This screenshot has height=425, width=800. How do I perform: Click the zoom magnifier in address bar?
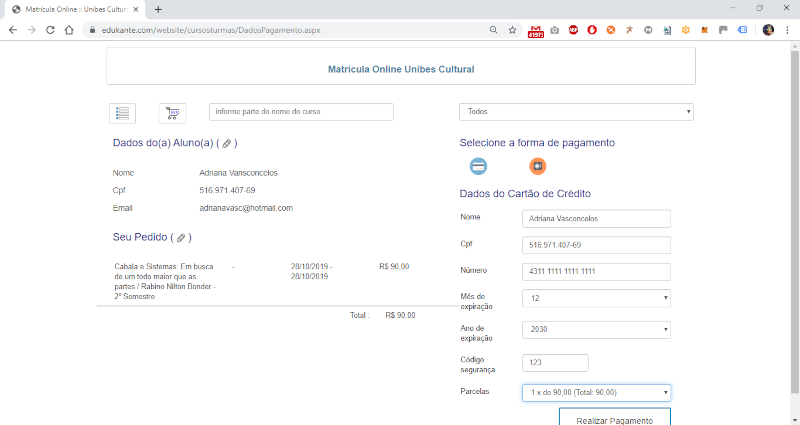tap(493, 30)
